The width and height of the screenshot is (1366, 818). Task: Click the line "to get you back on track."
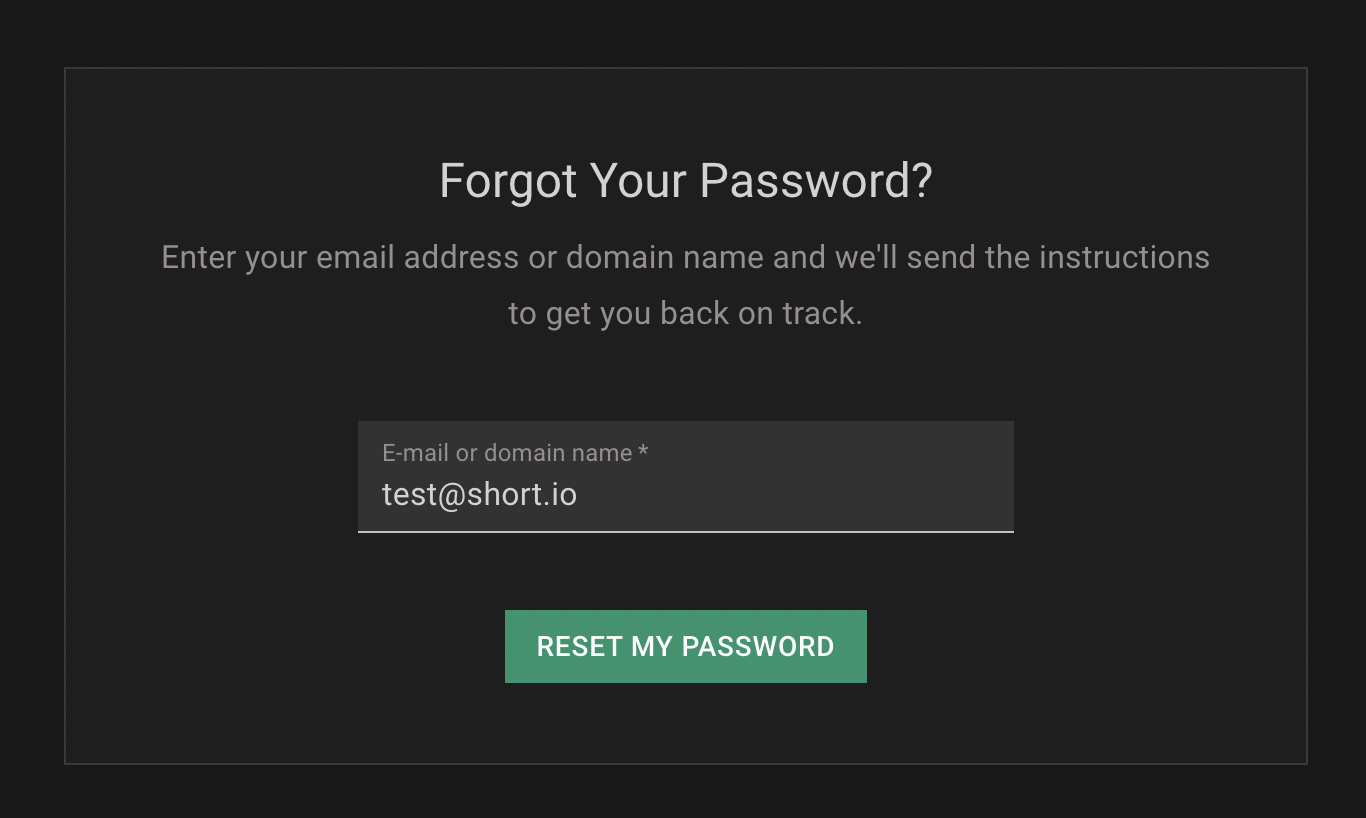[685, 313]
